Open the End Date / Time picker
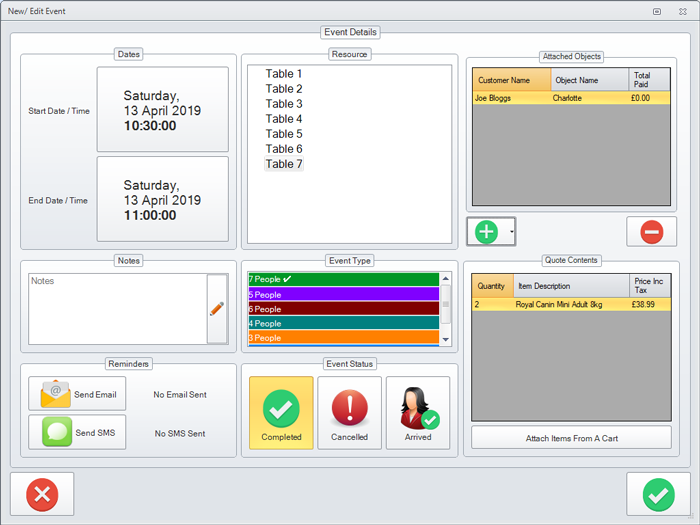 click(162, 199)
